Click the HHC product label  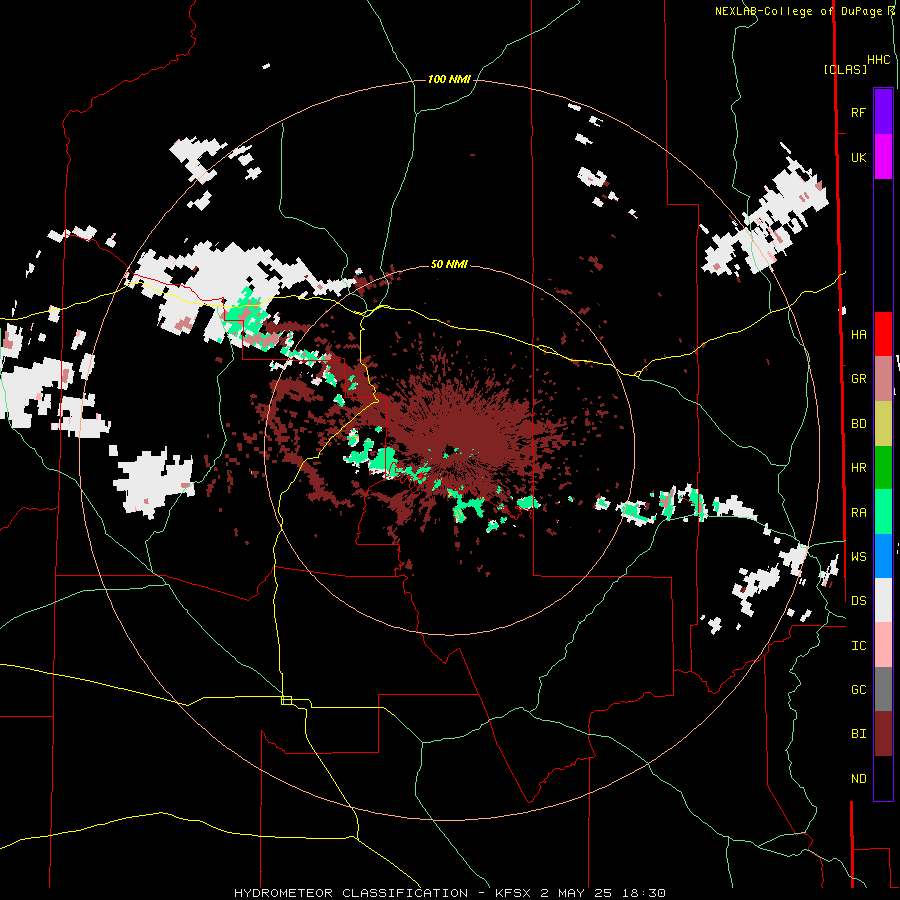click(879, 60)
